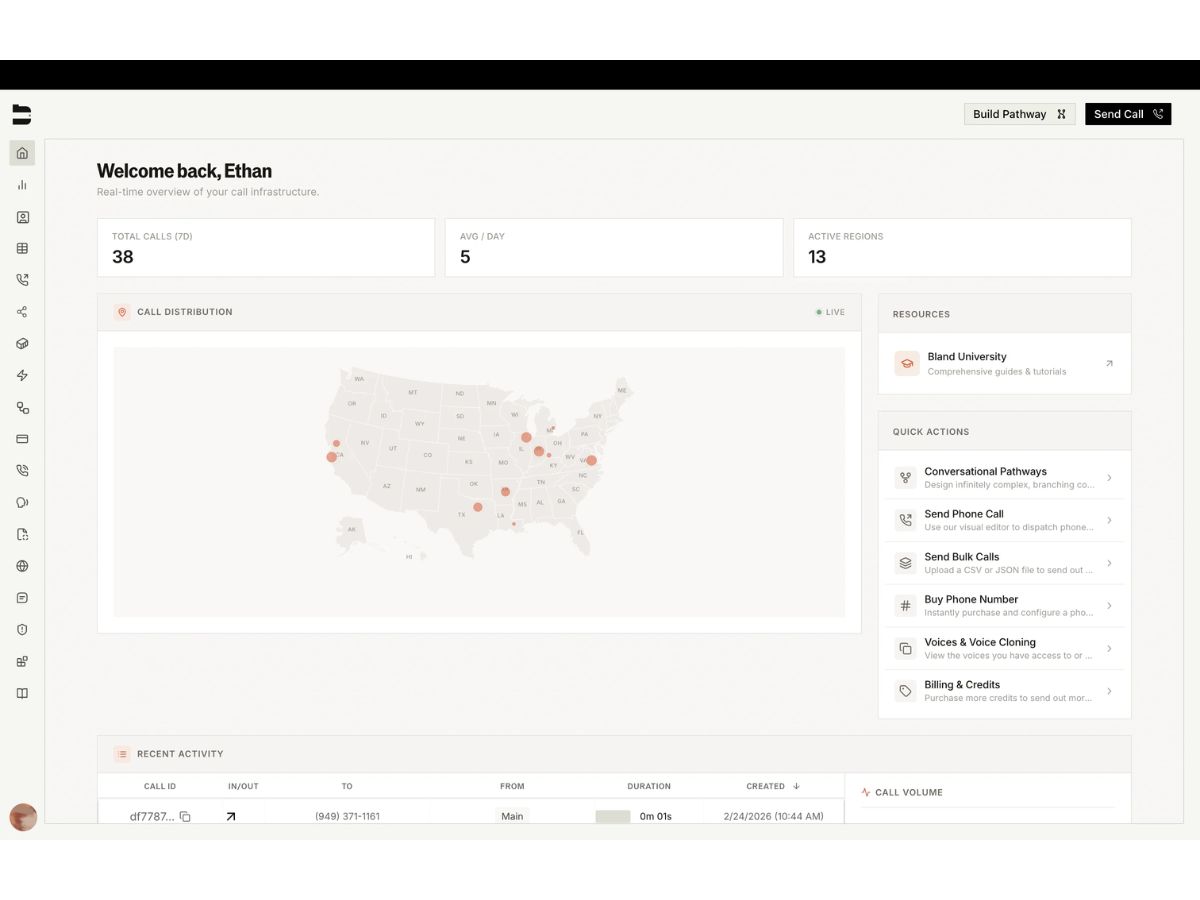Open the add-ons squares sidebar icon
Viewport: 1200px width, 900px height.
point(22,661)
